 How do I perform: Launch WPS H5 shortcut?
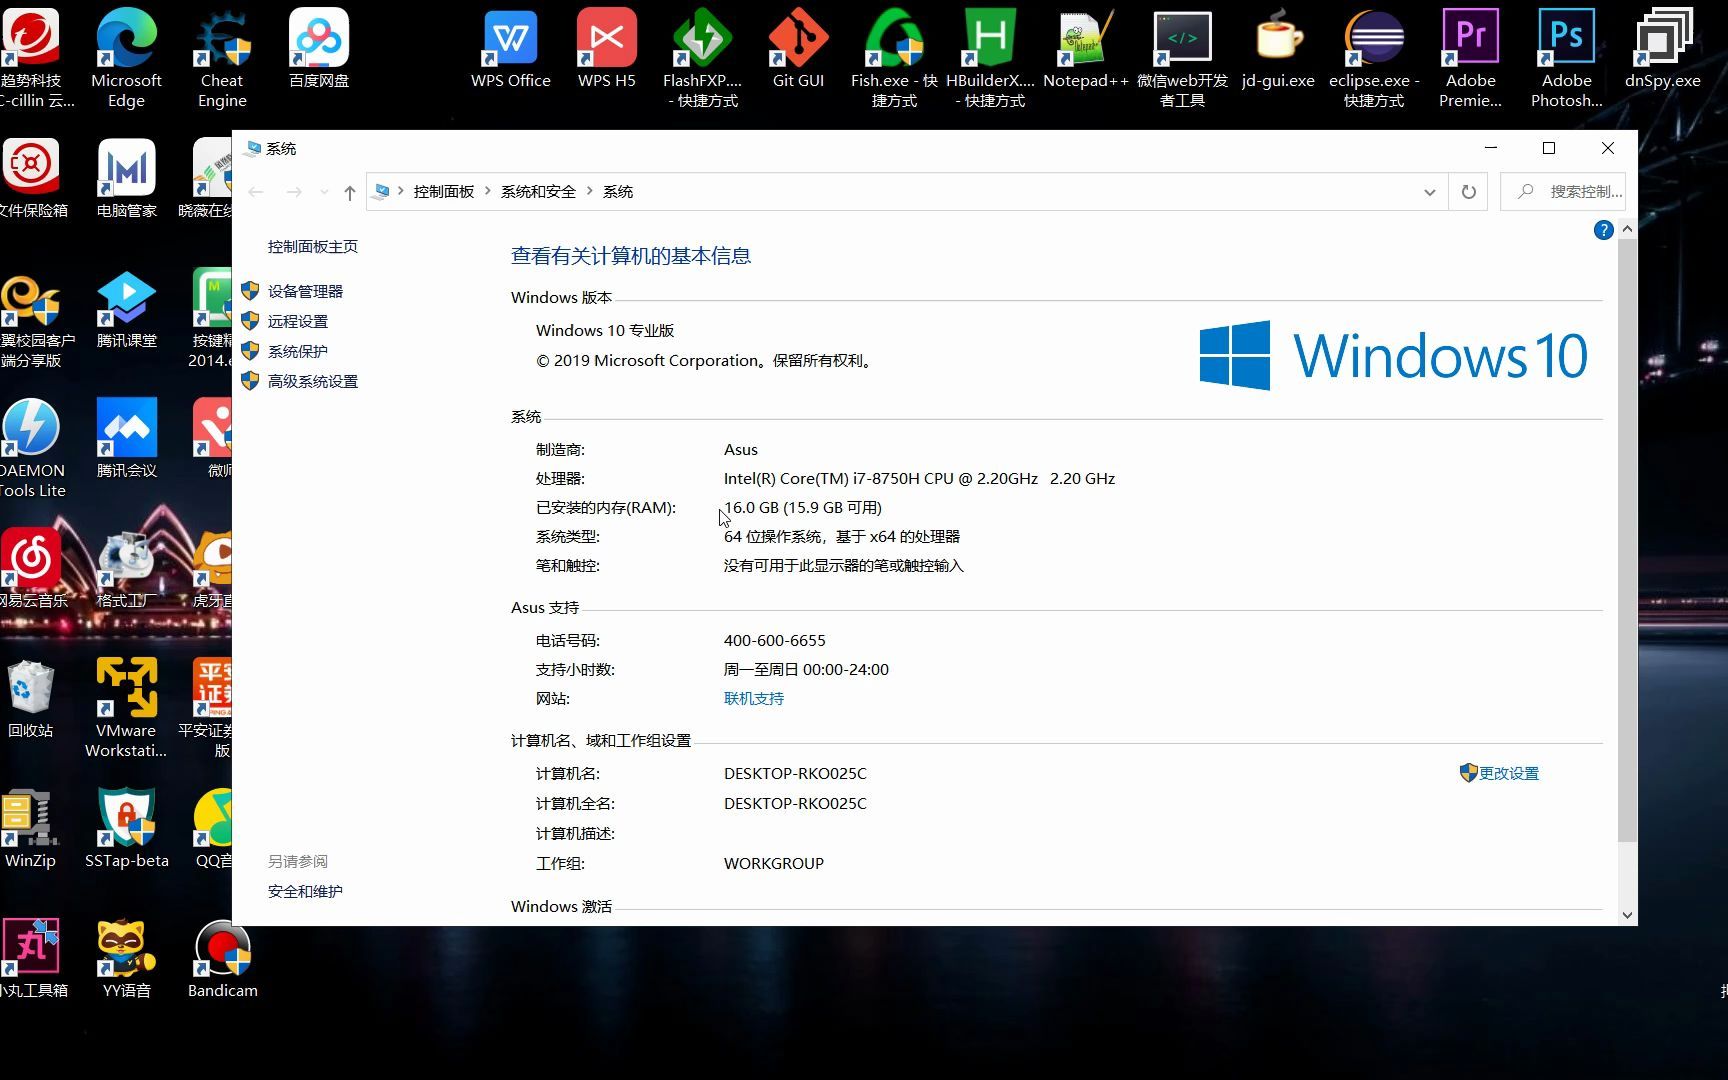click(x=607, y=48)
